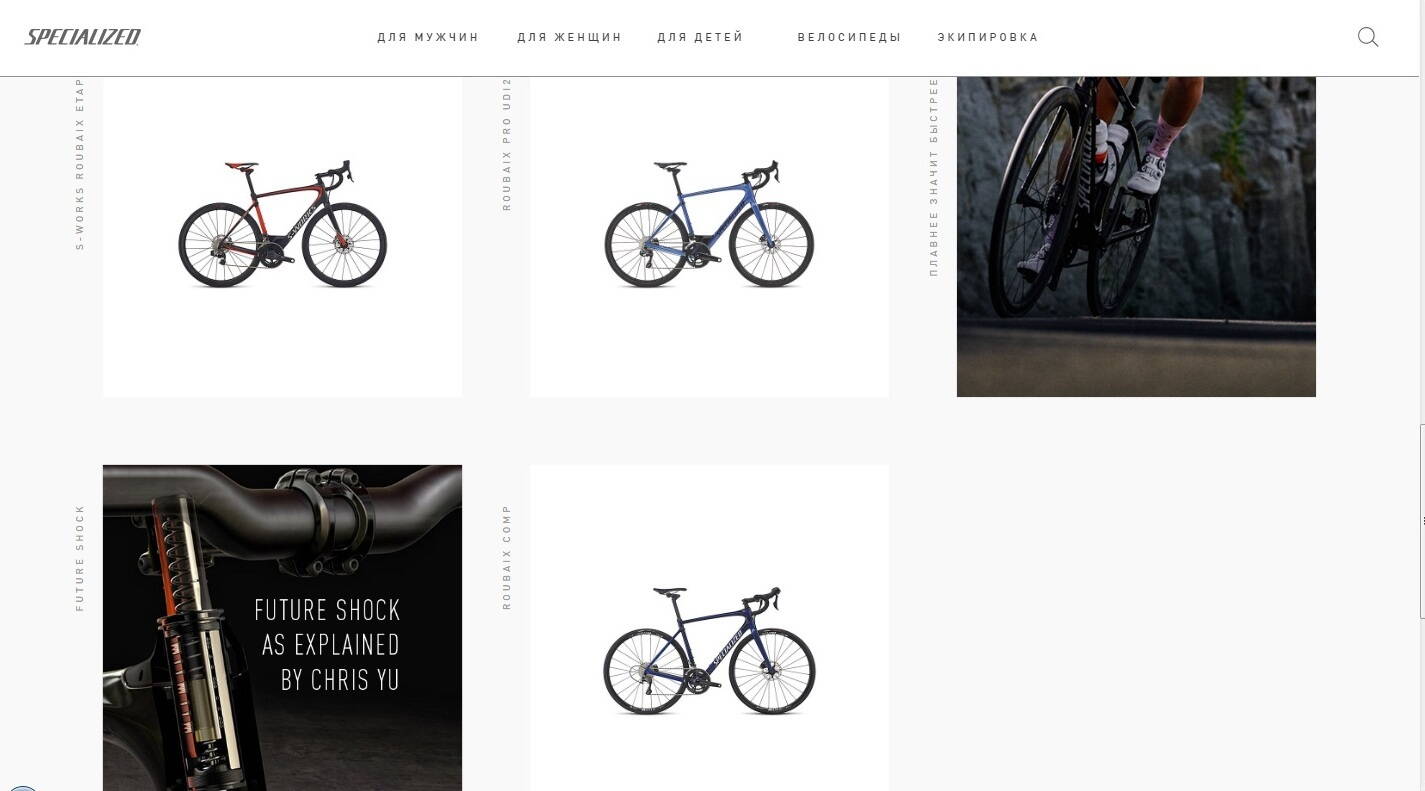Select the red S-Works Roubaix bike image
The width and height of the screenshot is (1425, 791).
[x=283, y=224]
